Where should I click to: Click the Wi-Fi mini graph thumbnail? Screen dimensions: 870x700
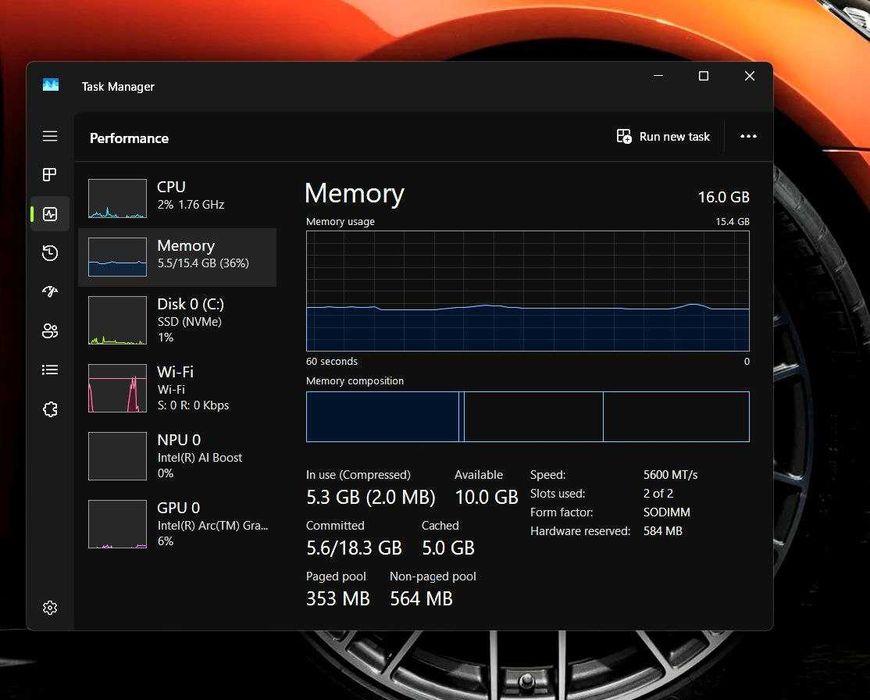(x=118, y=388)
